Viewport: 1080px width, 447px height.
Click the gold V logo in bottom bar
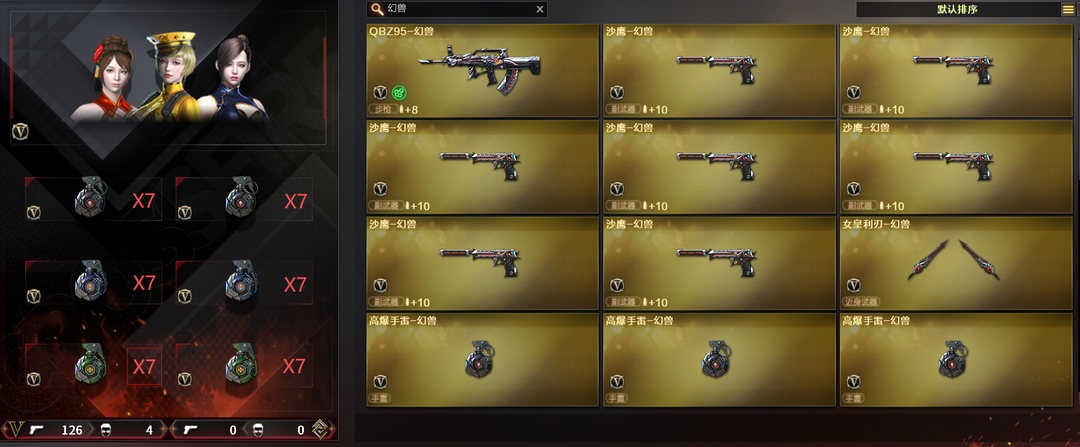click(16, 430)
